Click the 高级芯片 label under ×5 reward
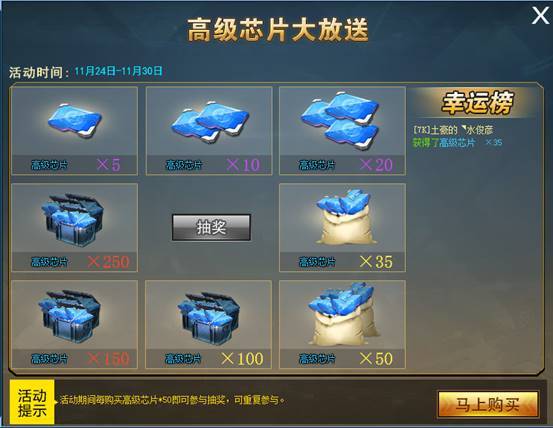This screenshot has height=428, width=553. pyautogui.click(x=49, y=165)
